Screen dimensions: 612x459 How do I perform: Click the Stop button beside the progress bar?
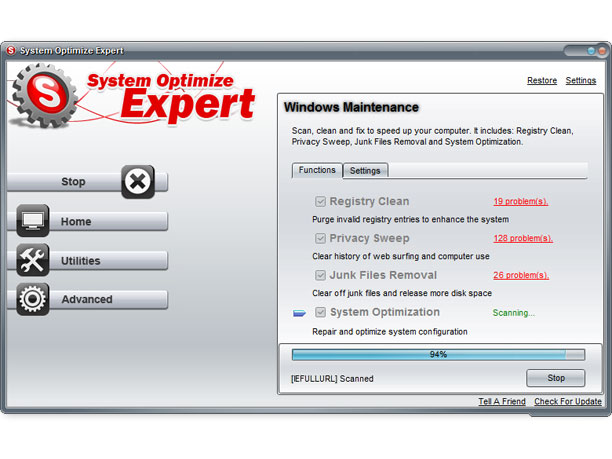(x=556, y=378)
